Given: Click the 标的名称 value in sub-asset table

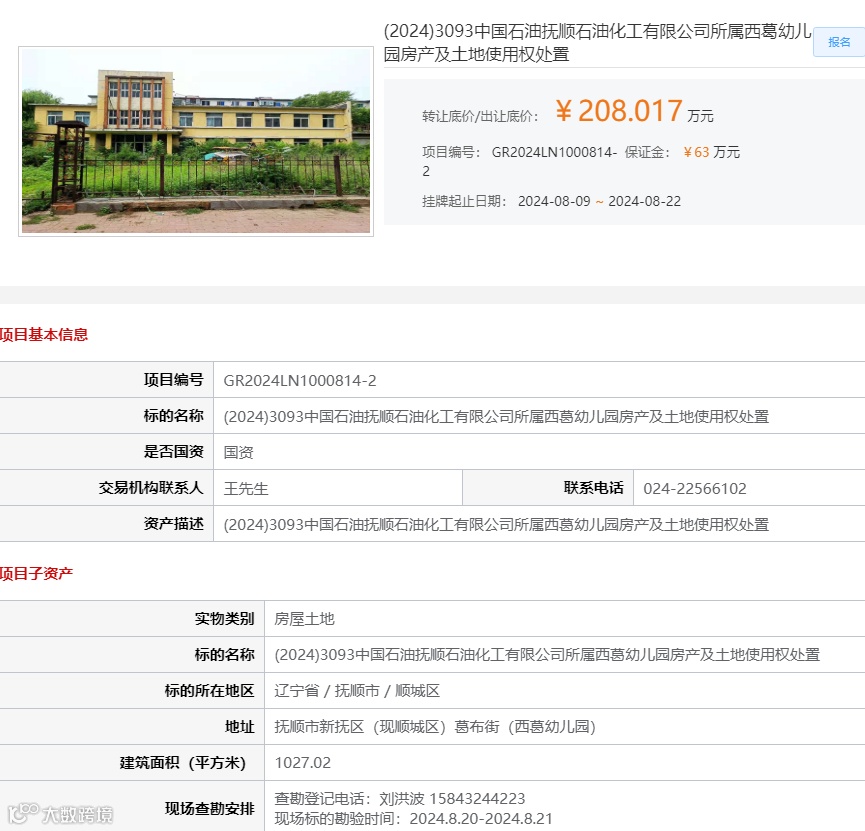Looking at the screenshot, I should click(x=547, y=655).
